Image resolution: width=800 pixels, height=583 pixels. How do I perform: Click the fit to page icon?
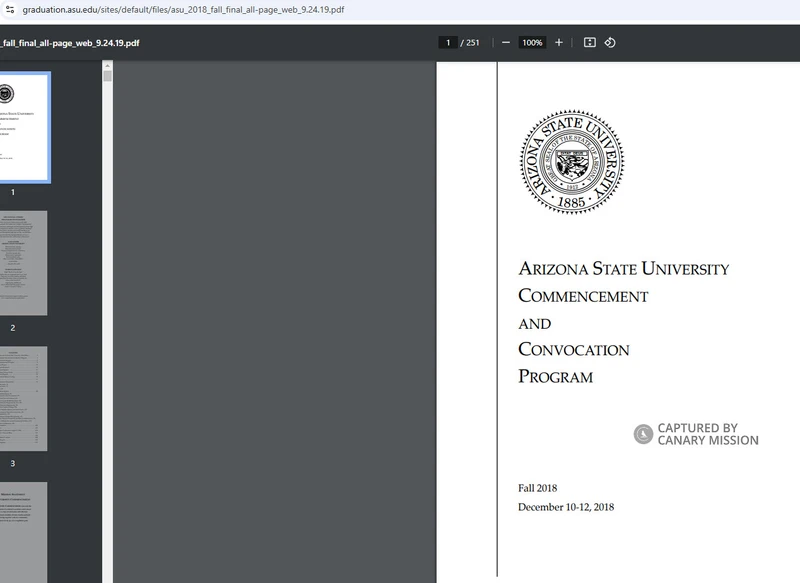(590, 43)
